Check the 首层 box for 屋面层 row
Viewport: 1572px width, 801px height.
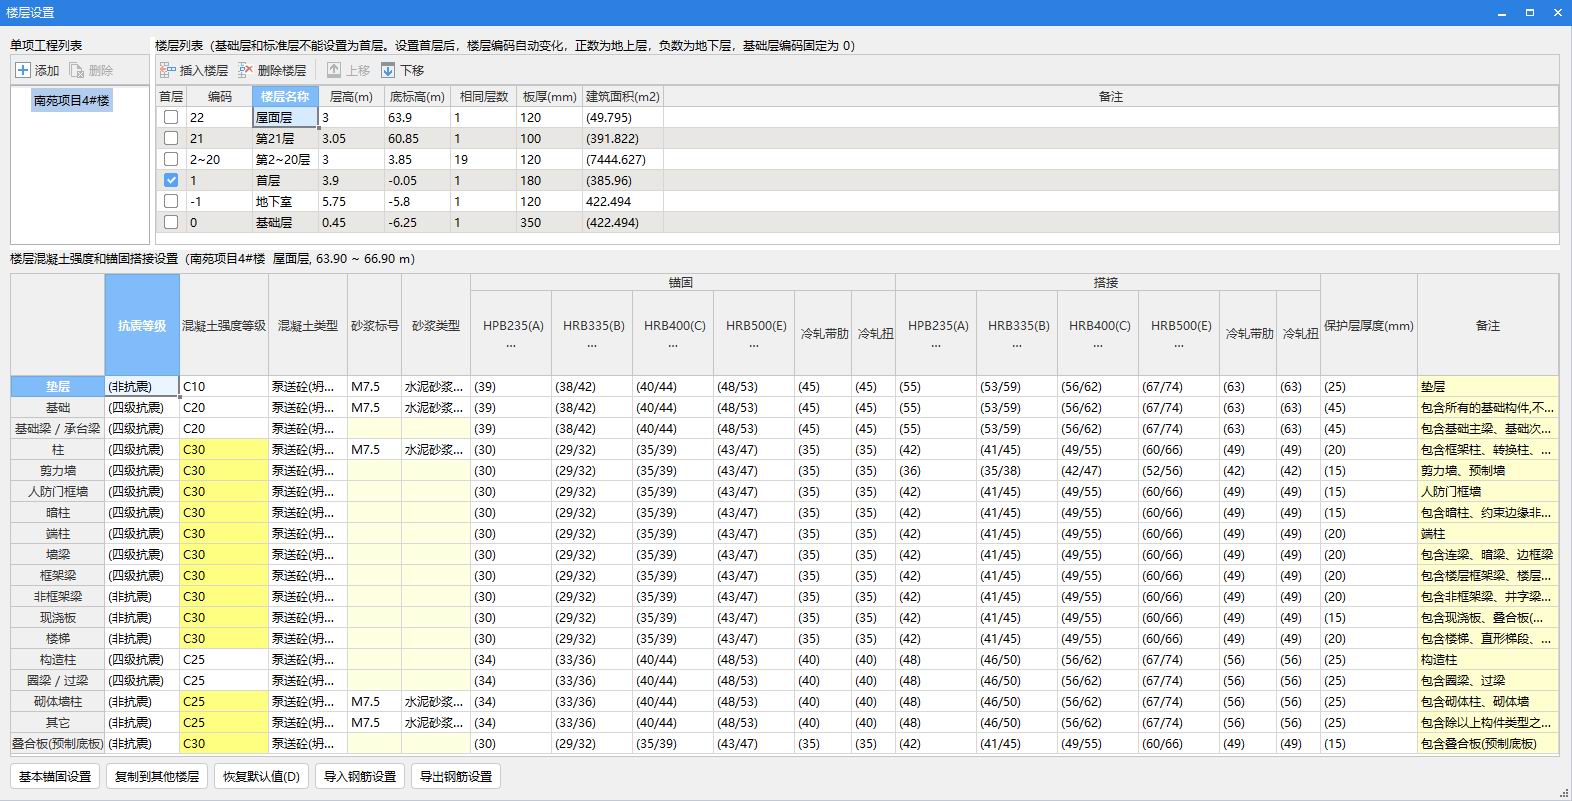click(x=171, y=117)
